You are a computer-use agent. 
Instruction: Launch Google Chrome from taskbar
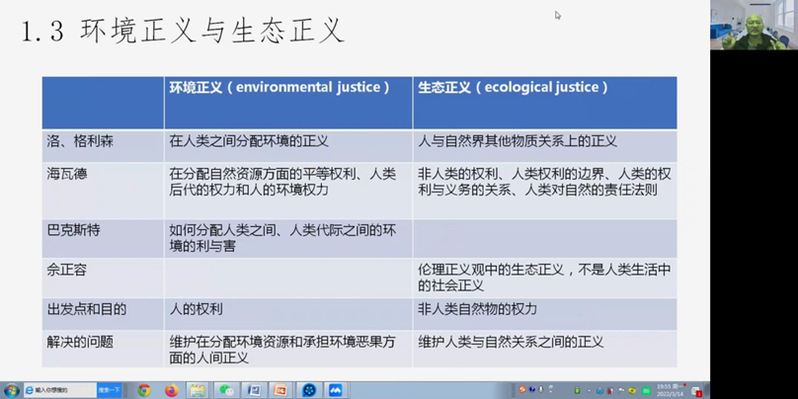click(144, 390)
